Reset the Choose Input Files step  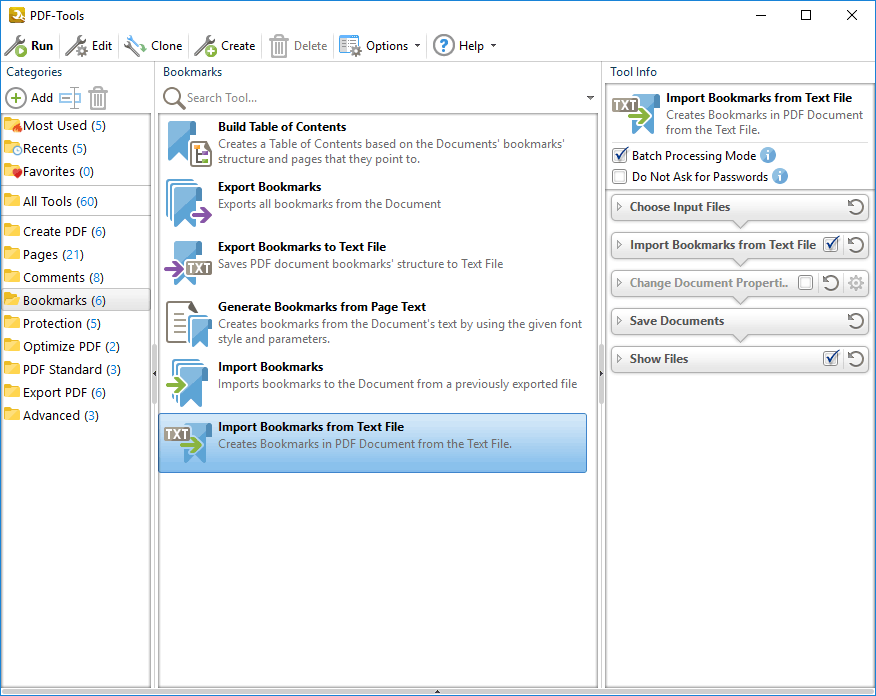855,207
